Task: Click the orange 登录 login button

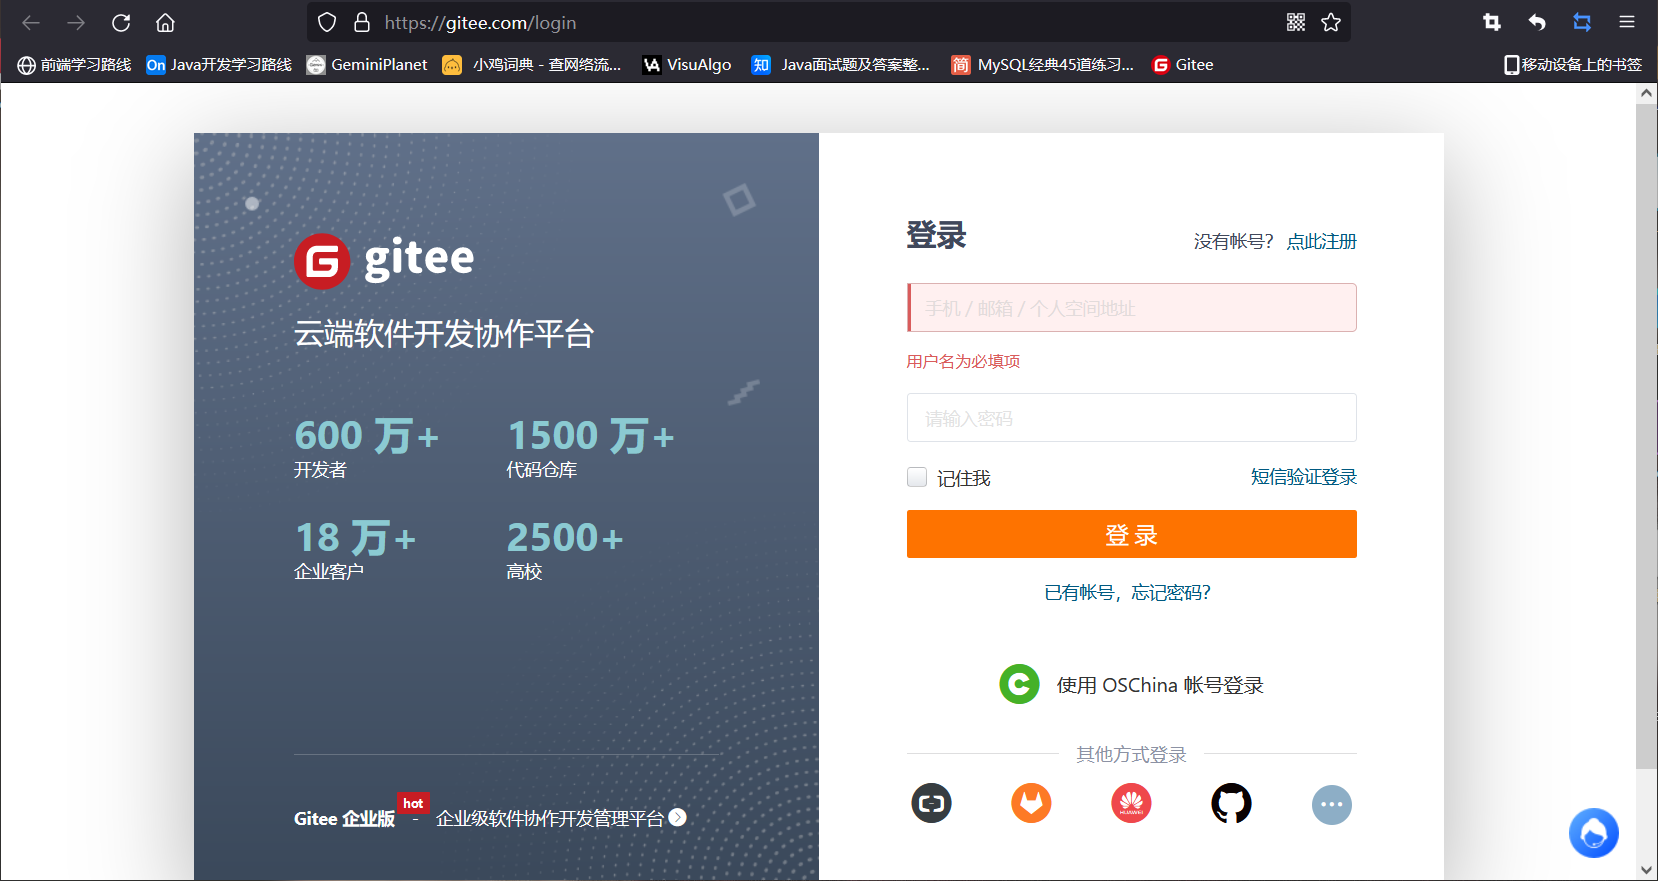Action: [x=1131, y=534]
